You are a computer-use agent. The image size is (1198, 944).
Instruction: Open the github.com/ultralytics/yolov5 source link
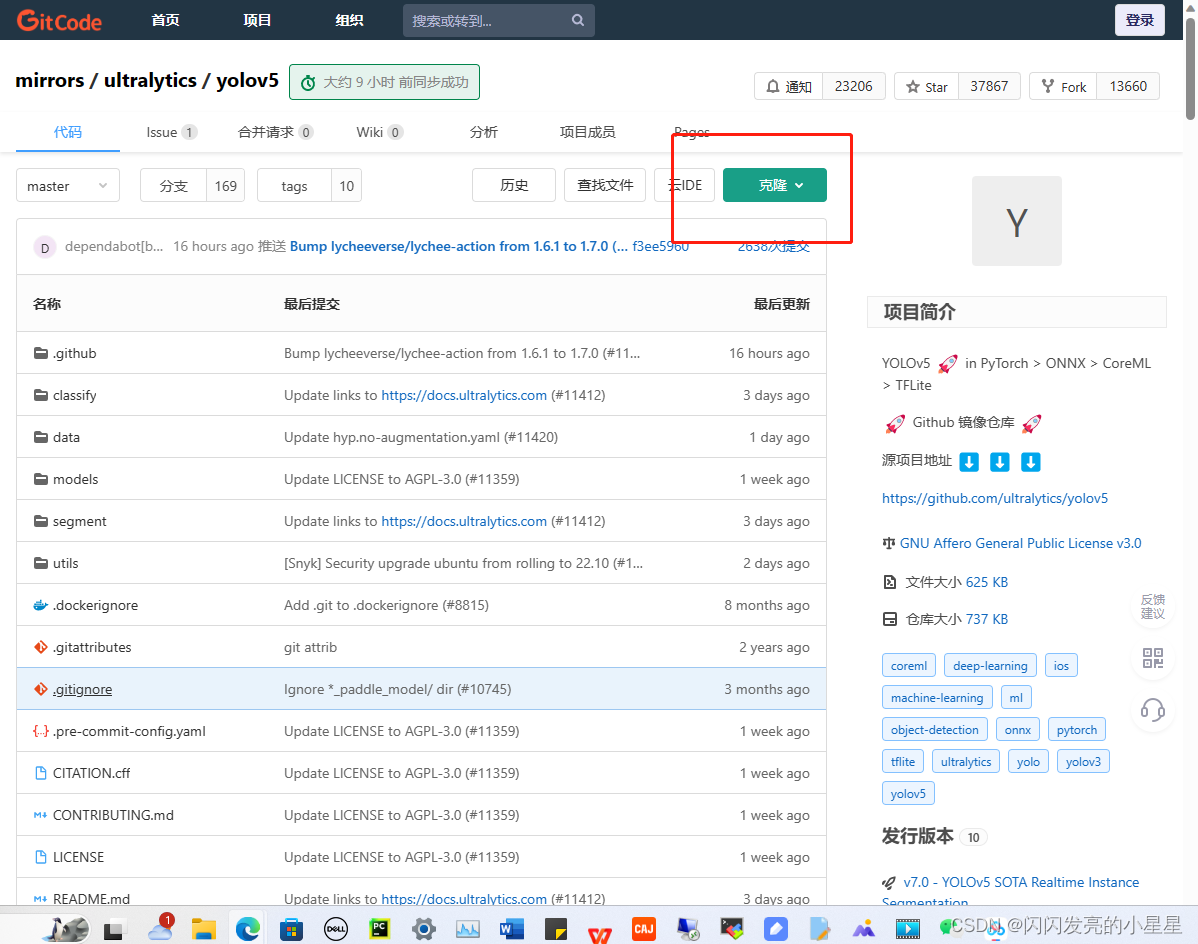[x=995, y=498]
